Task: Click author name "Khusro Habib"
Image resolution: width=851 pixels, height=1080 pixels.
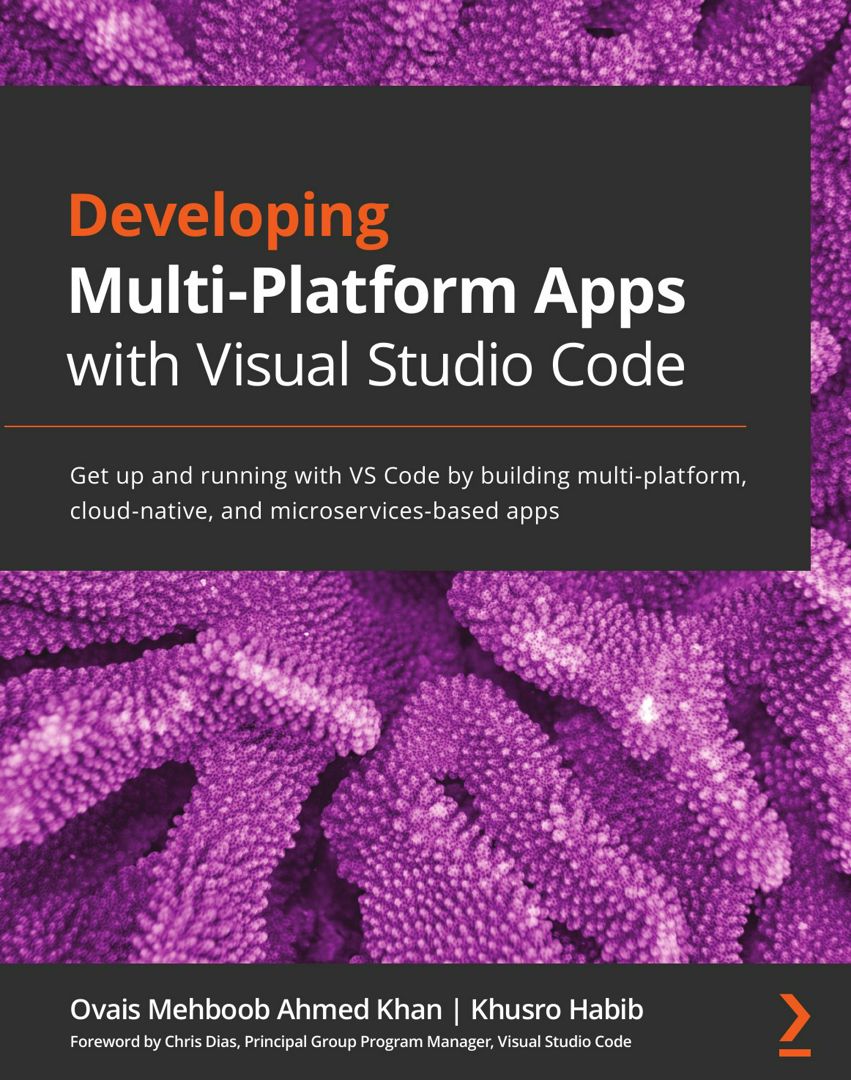Action: [x=557, y=1009]
